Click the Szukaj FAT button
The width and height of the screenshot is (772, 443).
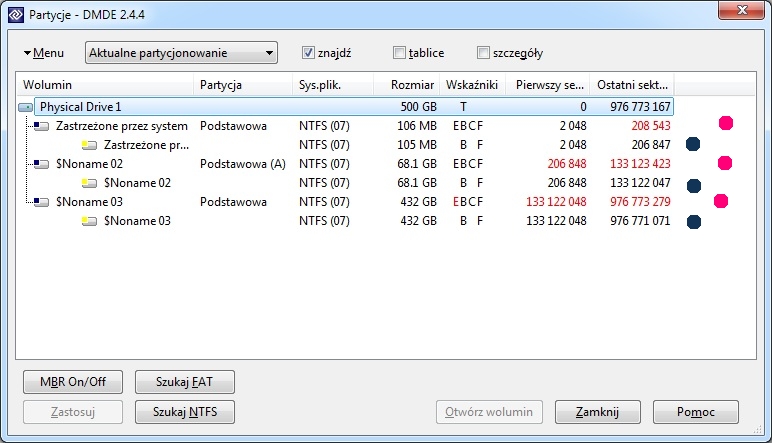click(x=185, y=382)
